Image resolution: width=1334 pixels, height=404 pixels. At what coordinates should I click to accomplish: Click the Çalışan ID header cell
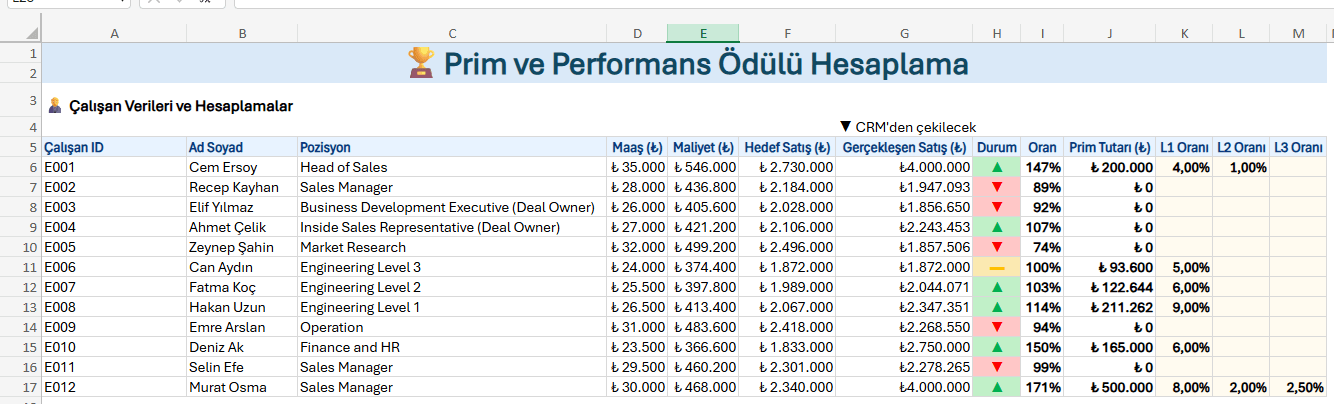114,147
